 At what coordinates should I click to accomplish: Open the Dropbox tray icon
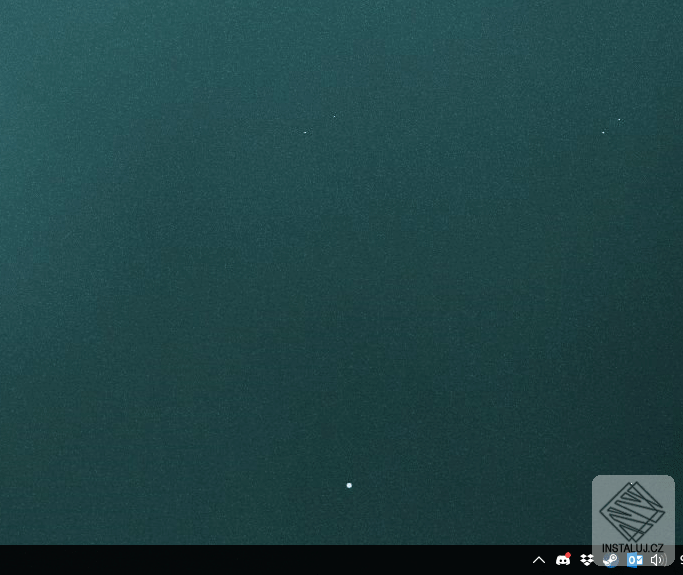[x=587, y=560]
